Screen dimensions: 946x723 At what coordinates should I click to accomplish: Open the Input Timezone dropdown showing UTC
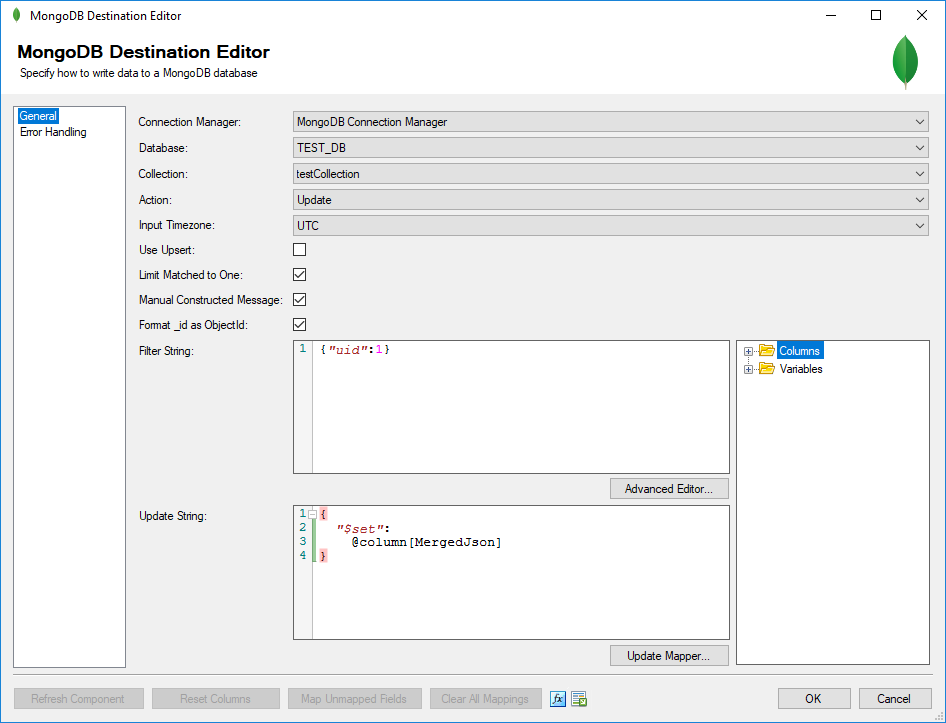[x=611, y=226]
